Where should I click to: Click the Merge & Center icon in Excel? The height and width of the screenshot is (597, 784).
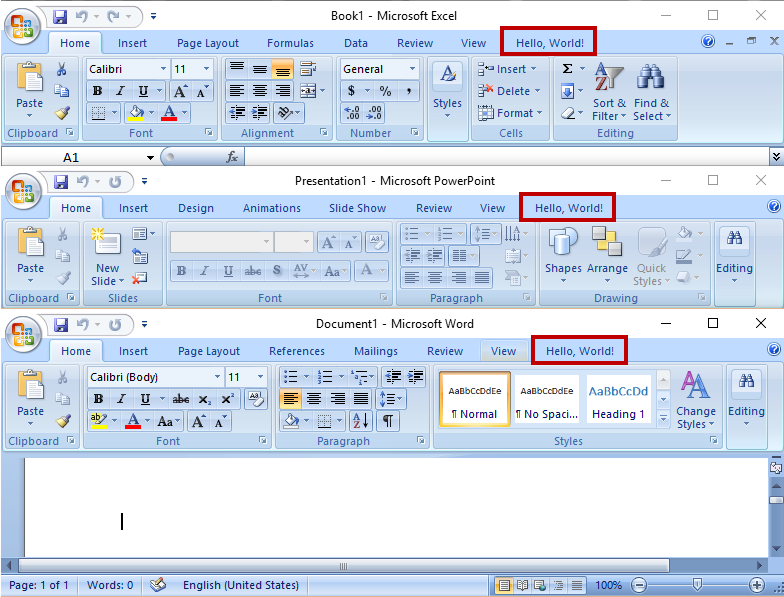click(308, 91)
